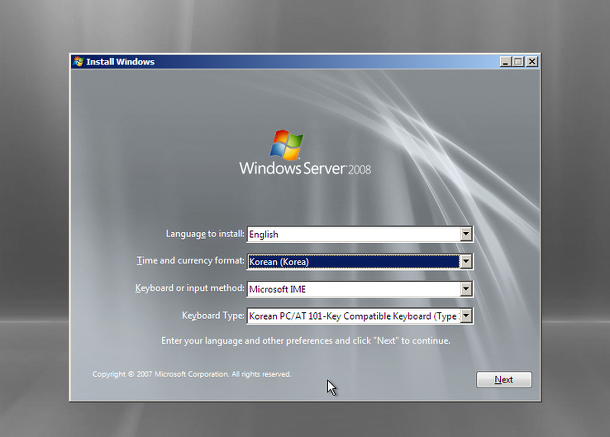Click the Install Windows title bar icon
This screenshot has height=437, width=610.
[x=79, y=61]
